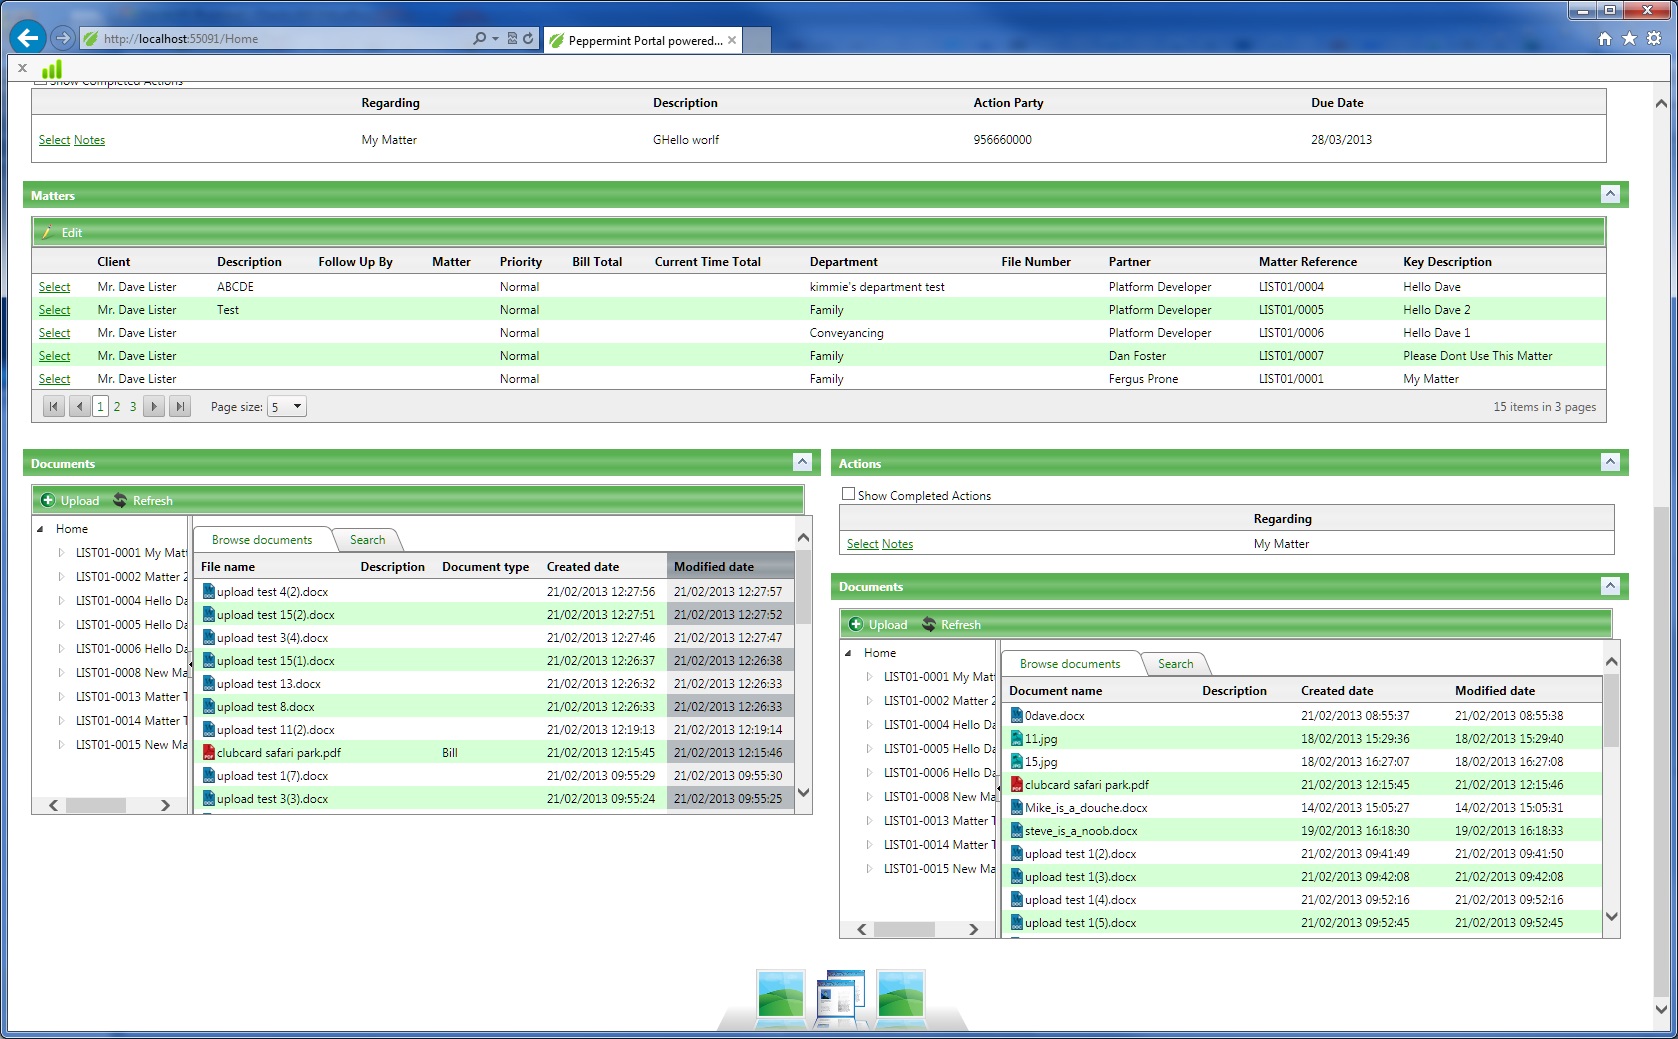
Task: Open Notes link in the Actions panel
Action: pyautogui.click(x=897, y=544)
